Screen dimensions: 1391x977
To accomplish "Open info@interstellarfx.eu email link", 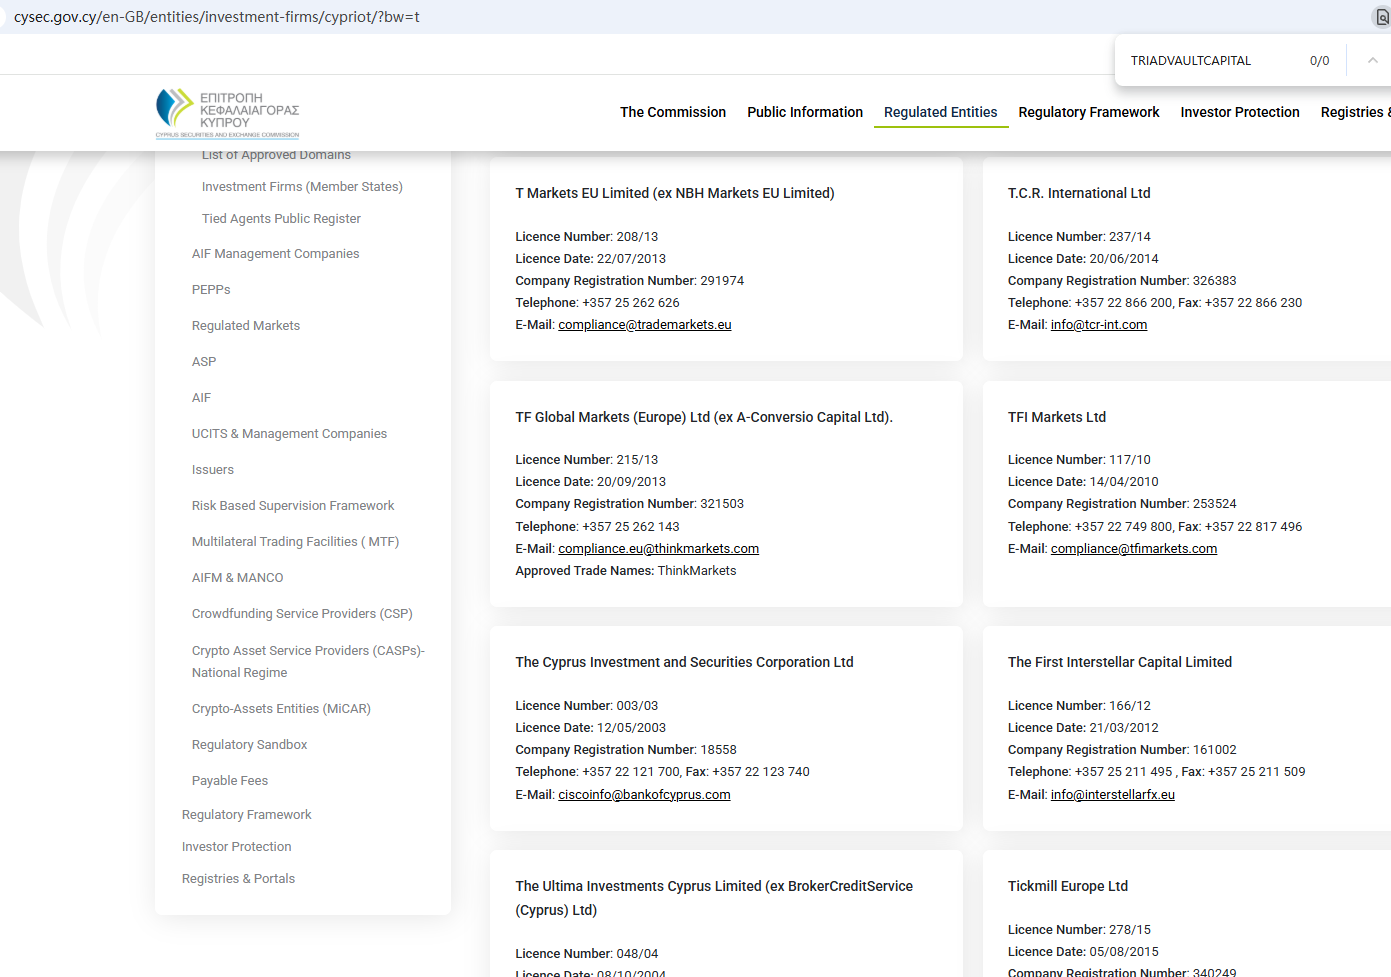I will coord(1112,795).
